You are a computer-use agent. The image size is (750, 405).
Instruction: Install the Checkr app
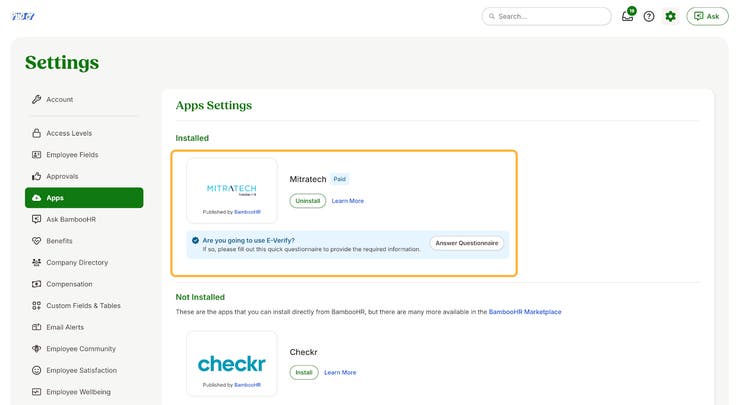304,372
